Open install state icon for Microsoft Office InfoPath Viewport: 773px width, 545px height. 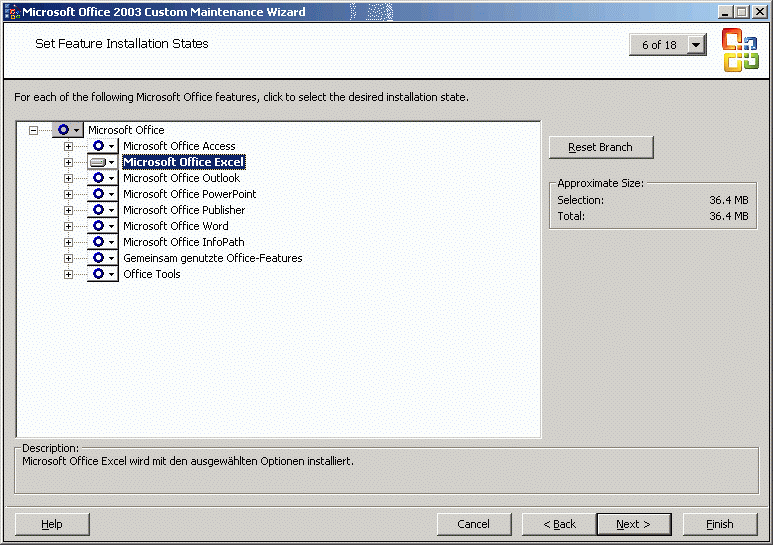pyautogui.click(x=103, y=242)
